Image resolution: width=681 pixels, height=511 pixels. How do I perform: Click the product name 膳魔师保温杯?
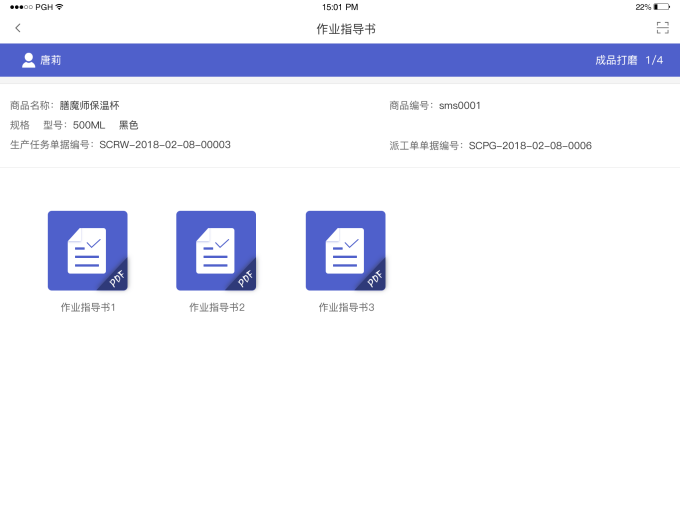click(89, 105)
